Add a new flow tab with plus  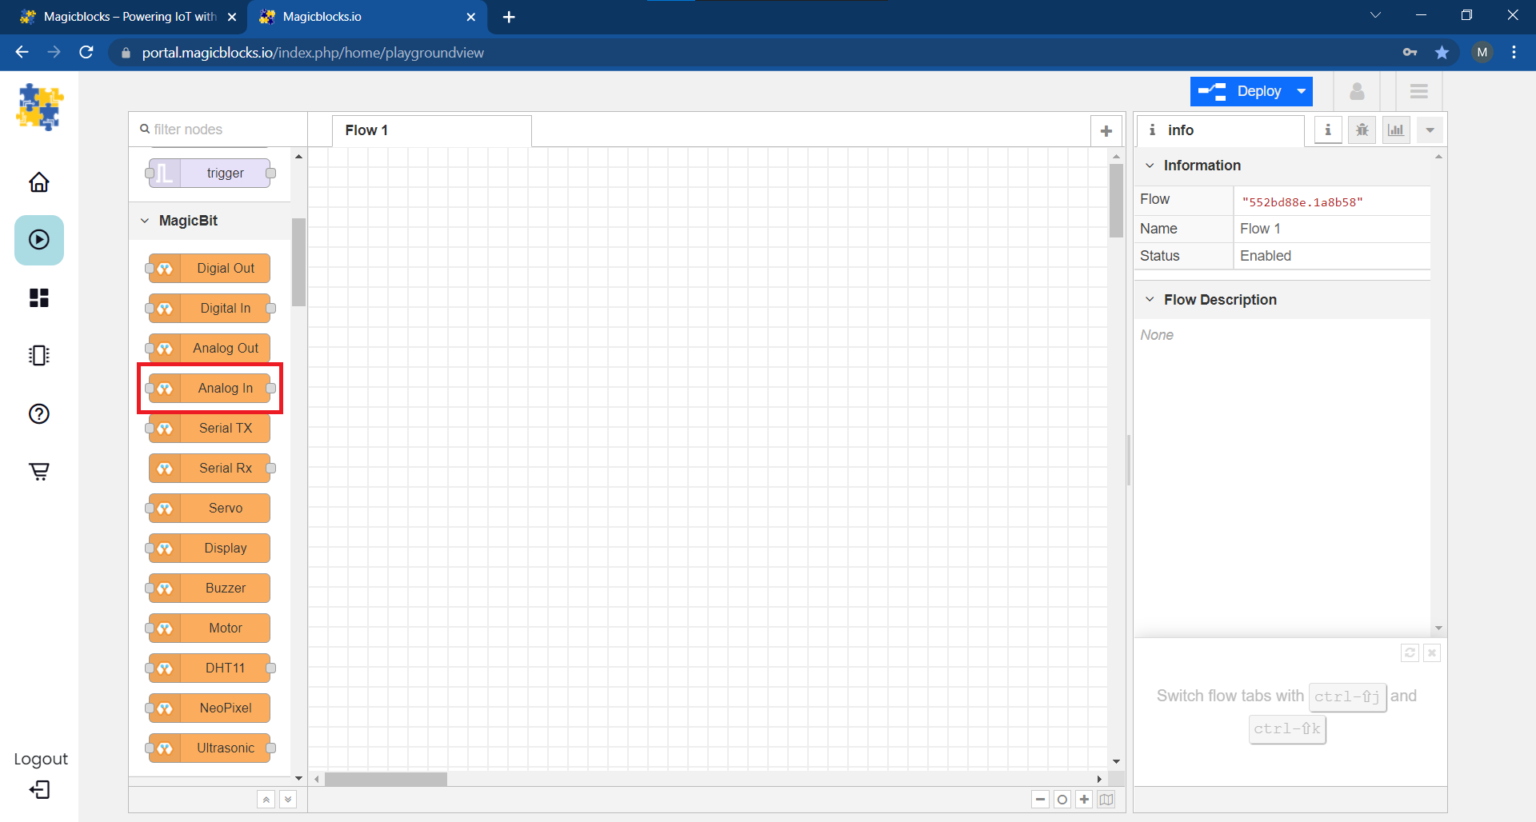click(1106, 131)
